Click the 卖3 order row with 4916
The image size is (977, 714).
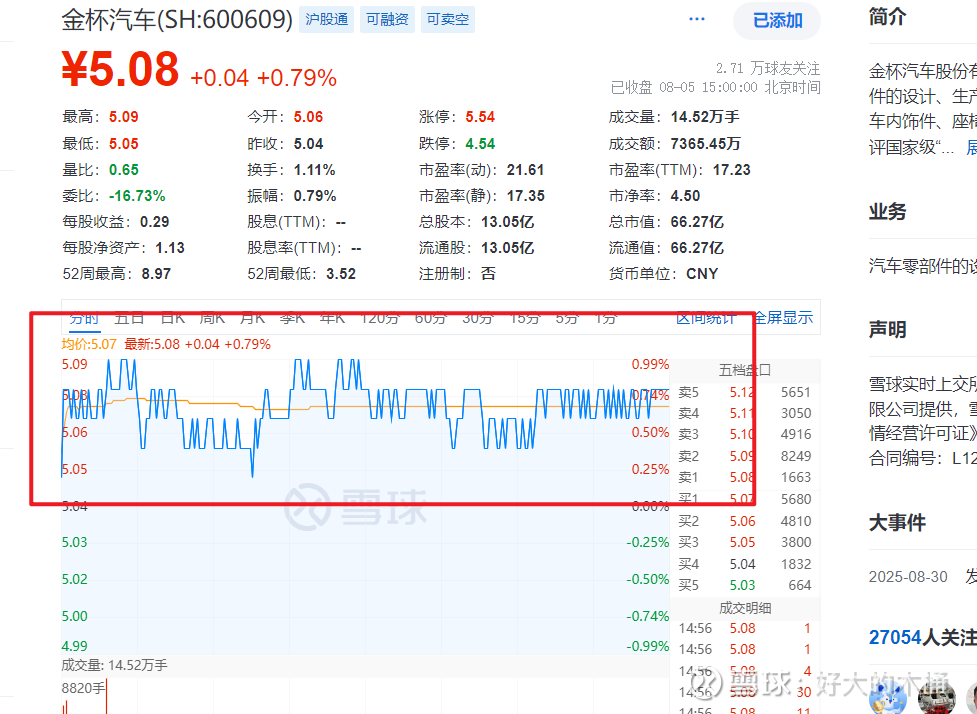tap(745, 434)
